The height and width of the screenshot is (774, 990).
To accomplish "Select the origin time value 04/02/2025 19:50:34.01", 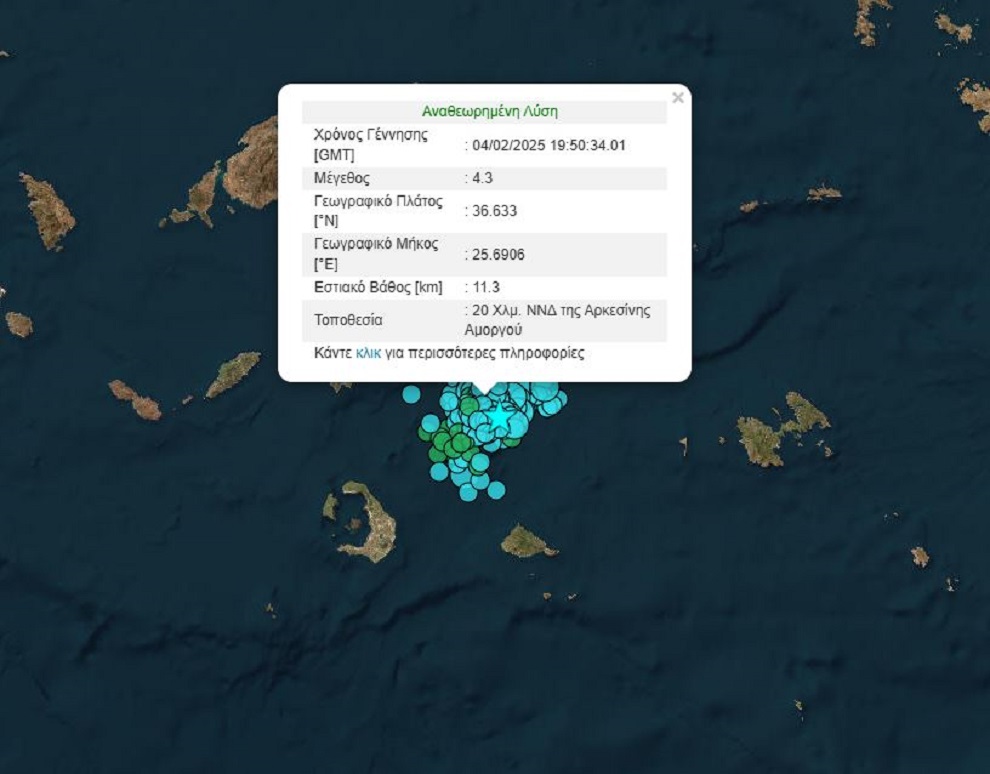I will tap(548, 145).
